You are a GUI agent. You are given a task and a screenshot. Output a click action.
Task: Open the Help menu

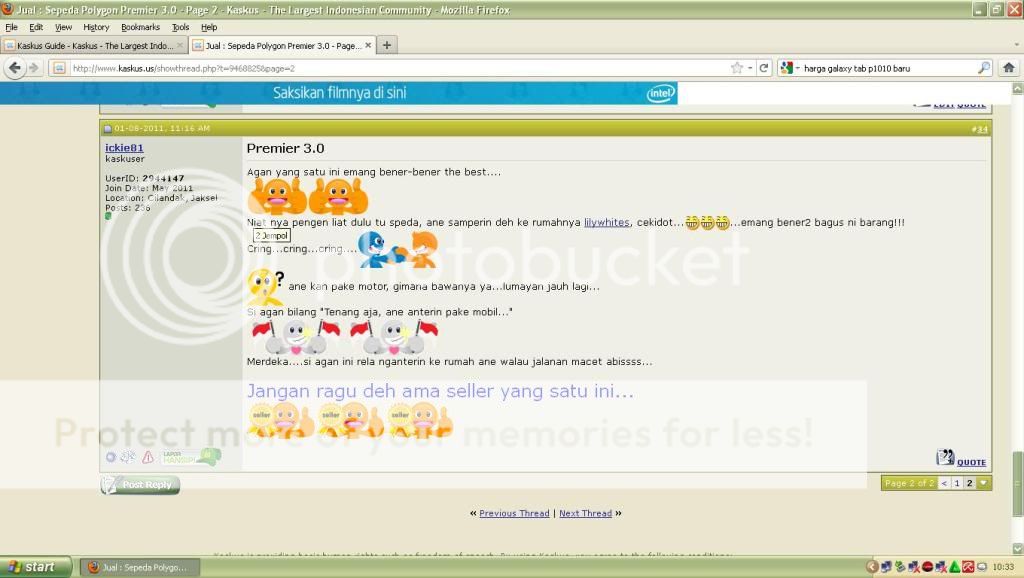(209, 27)
